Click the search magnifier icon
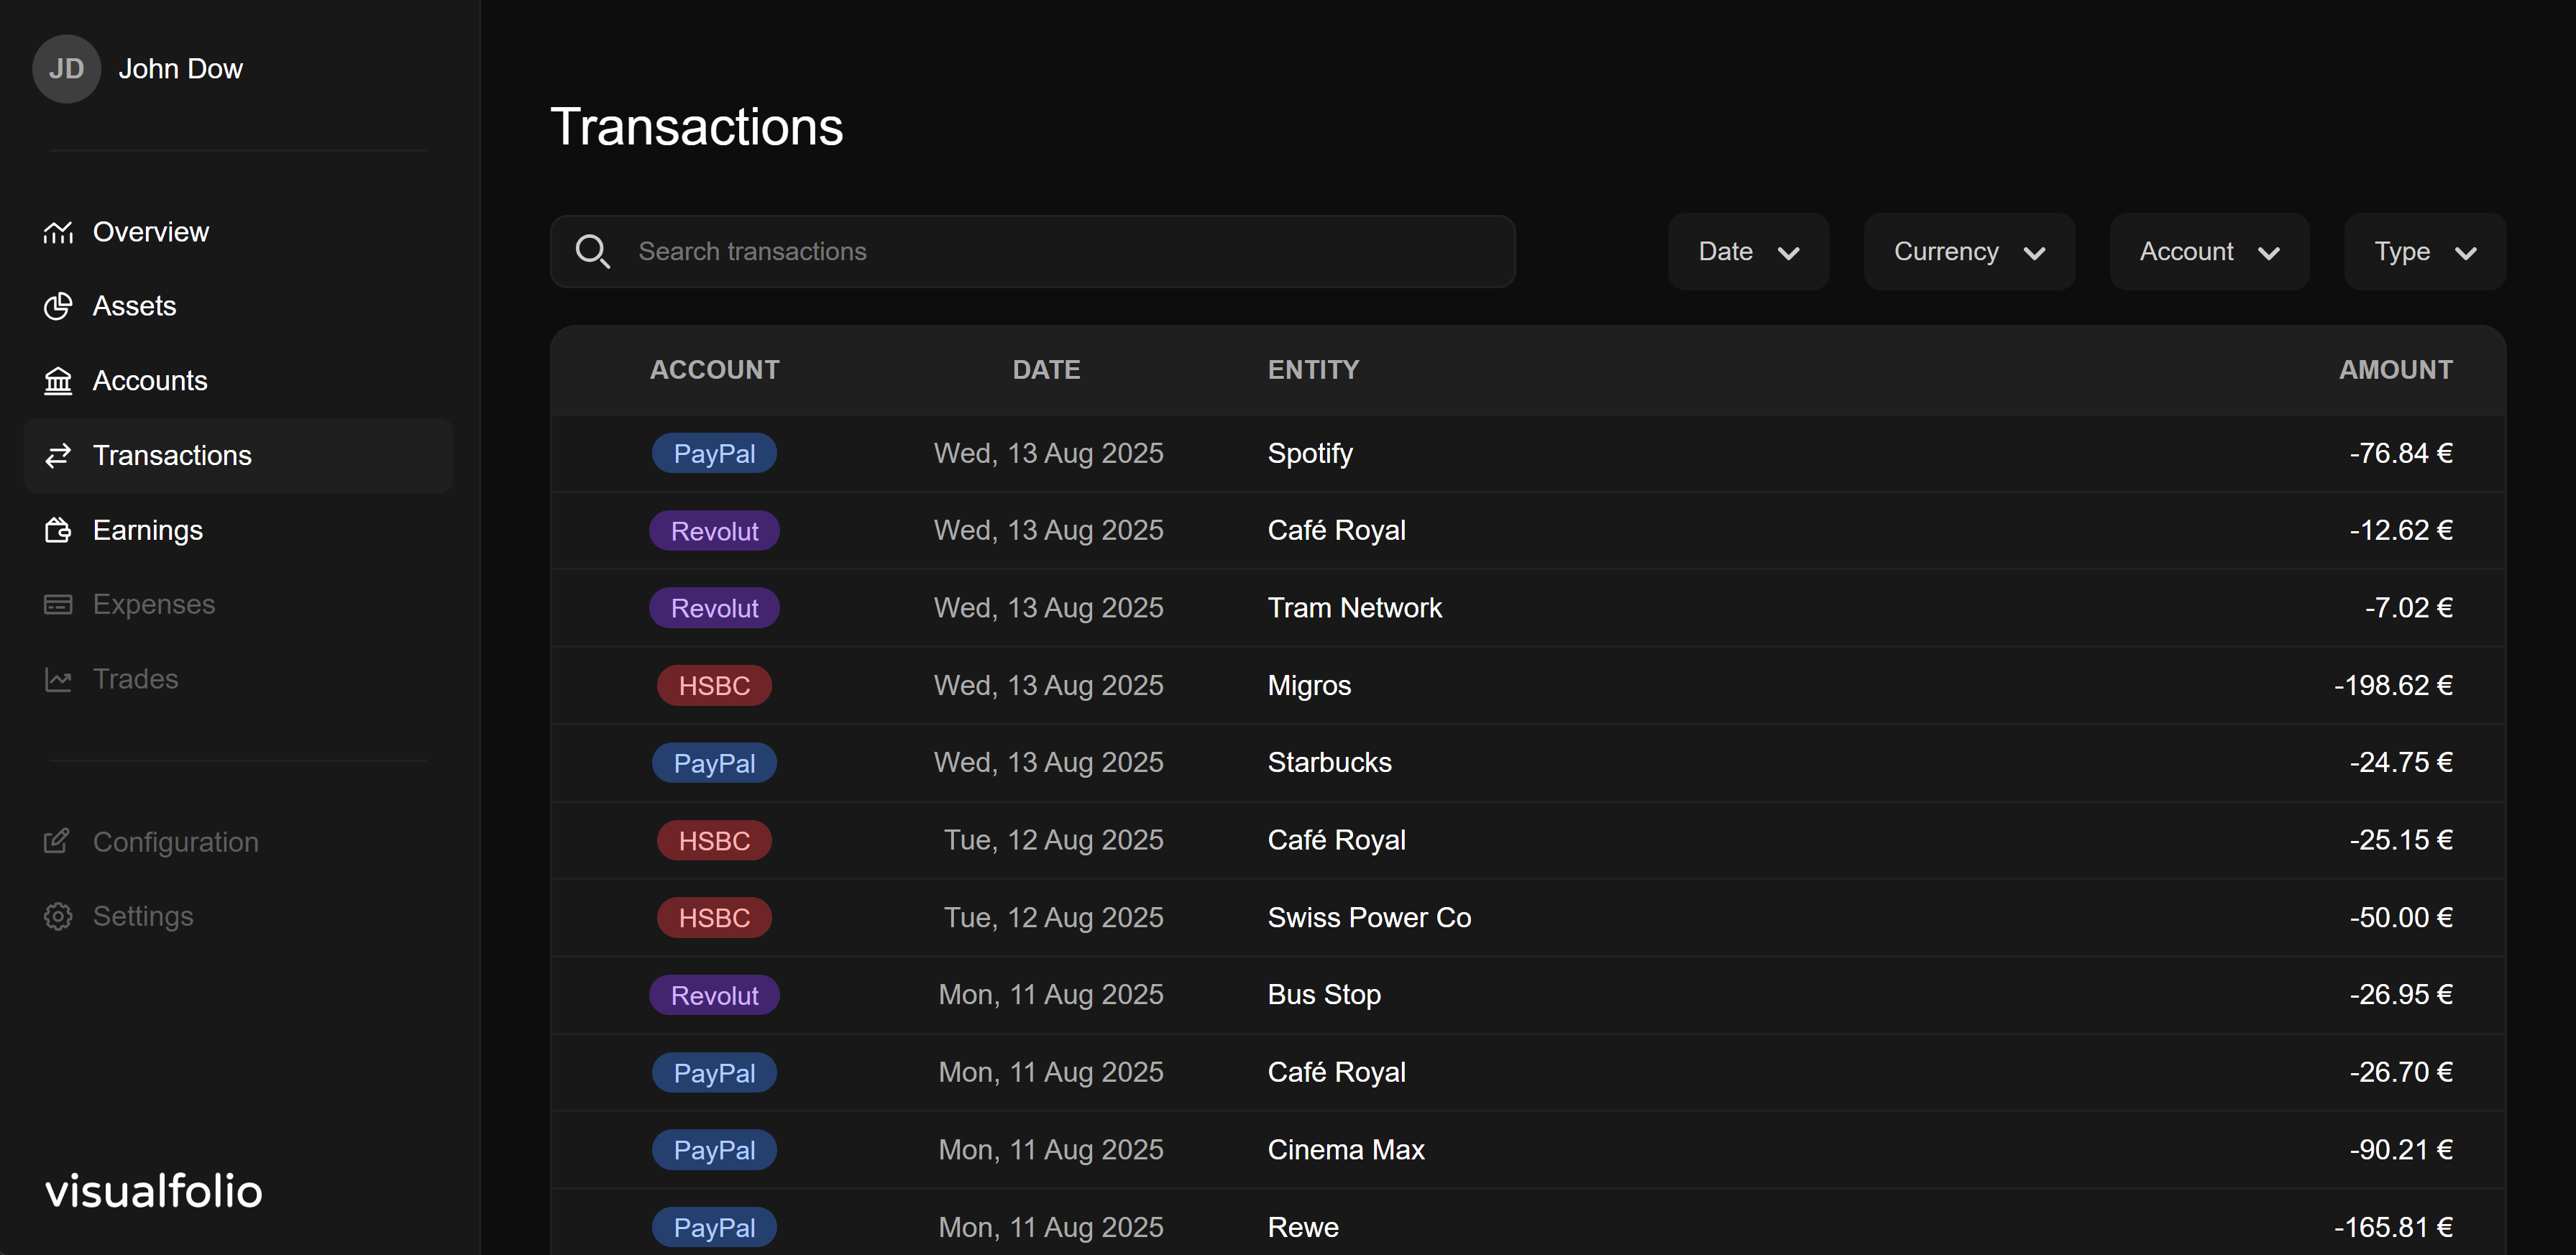Screen dimensions: 2576x1255 click(x=593, y=251)
